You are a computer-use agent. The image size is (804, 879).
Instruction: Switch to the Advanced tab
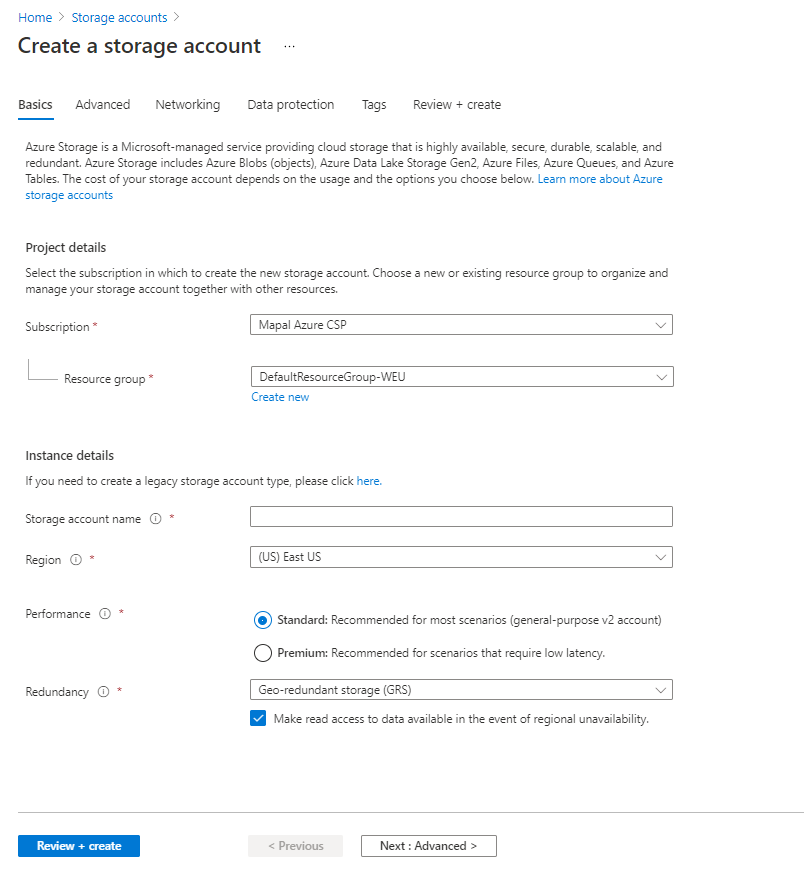102,105
